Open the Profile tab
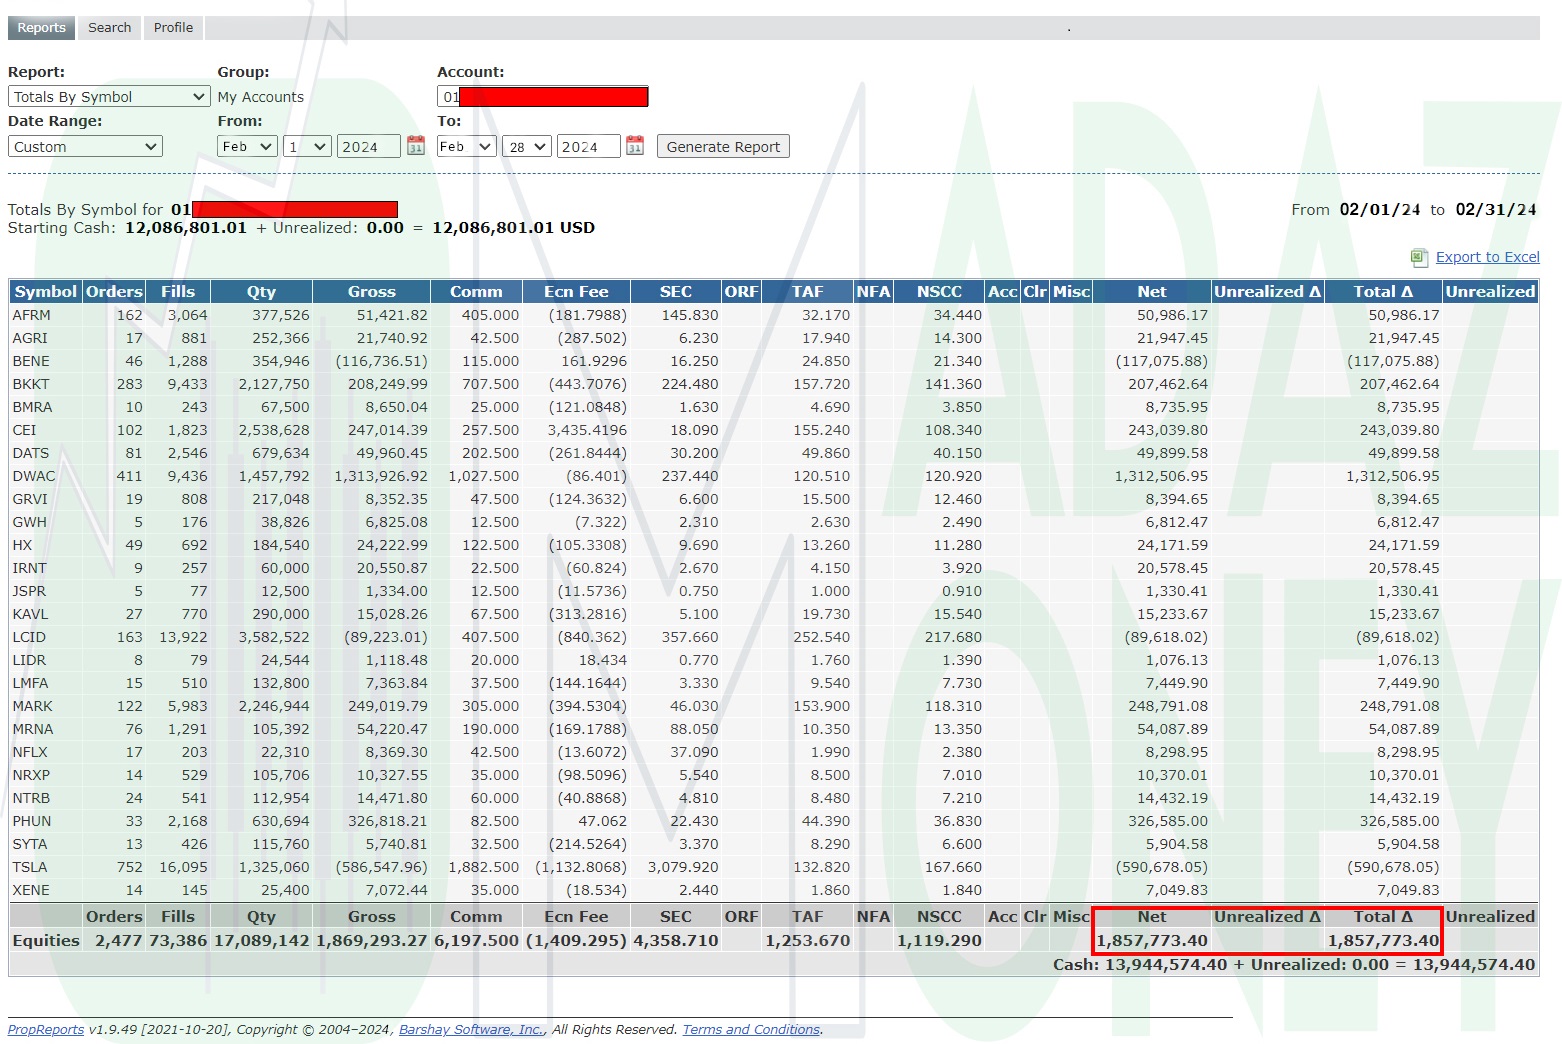1562x1044 pixels. [173, 28]
